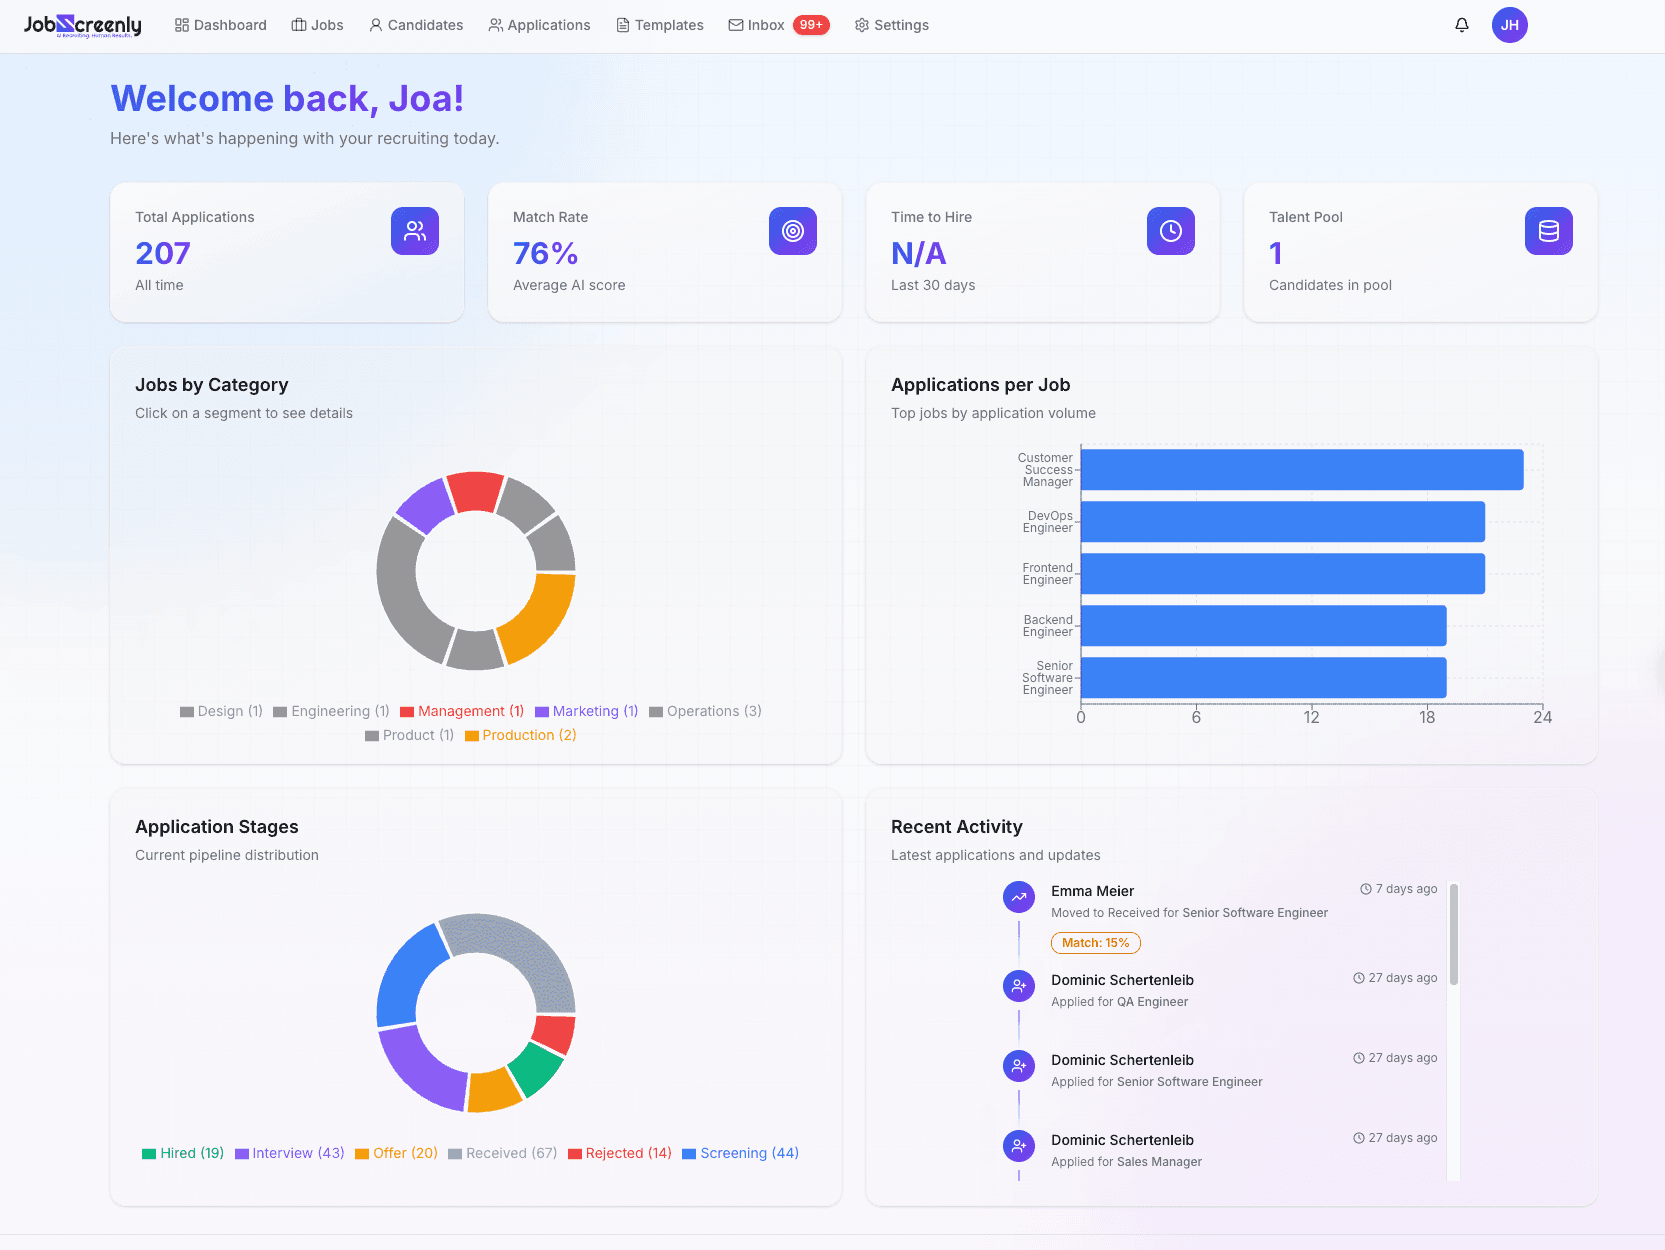Image resolution: width=1665 pixels, height=1250 pixels.
Task: Click the Recent Activity scrollbar
Action: tap(1453, 934)
